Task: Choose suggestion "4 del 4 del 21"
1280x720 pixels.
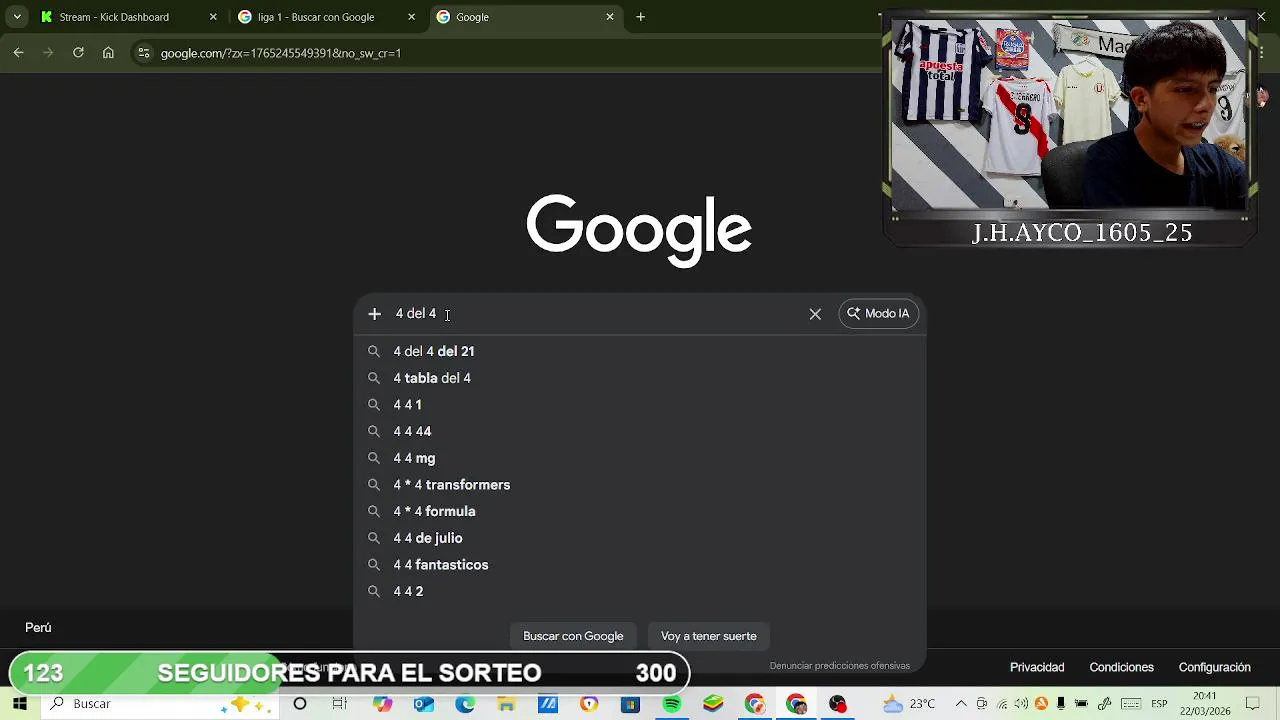Action: [640, 351]
